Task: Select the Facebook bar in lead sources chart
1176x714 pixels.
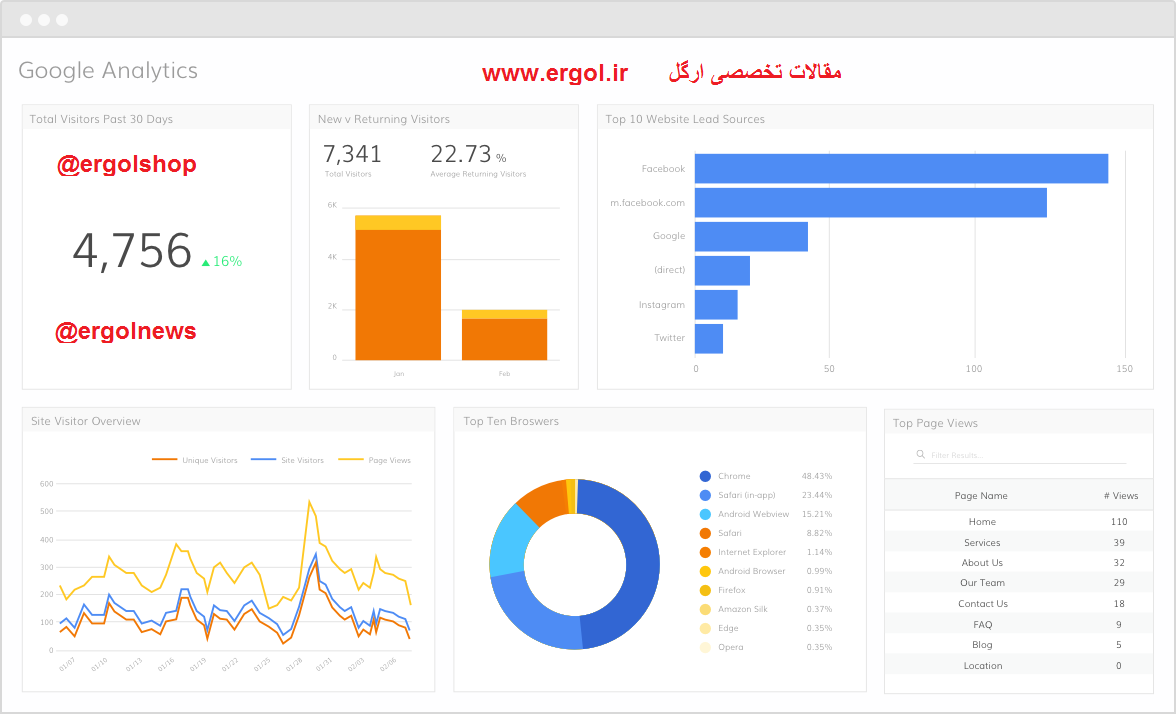Action: 900,168
